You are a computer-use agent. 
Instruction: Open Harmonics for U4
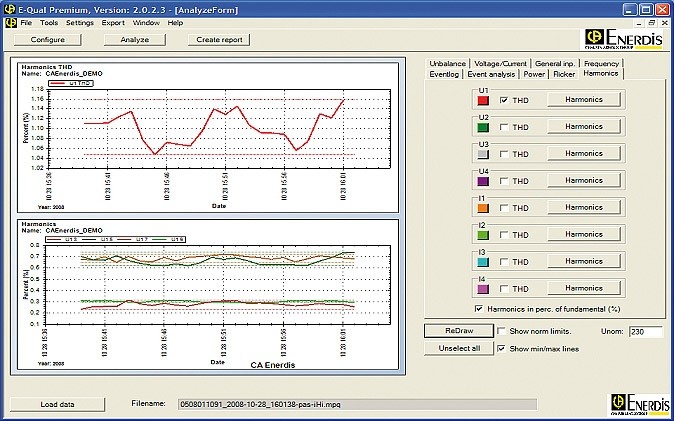(584, 180)
